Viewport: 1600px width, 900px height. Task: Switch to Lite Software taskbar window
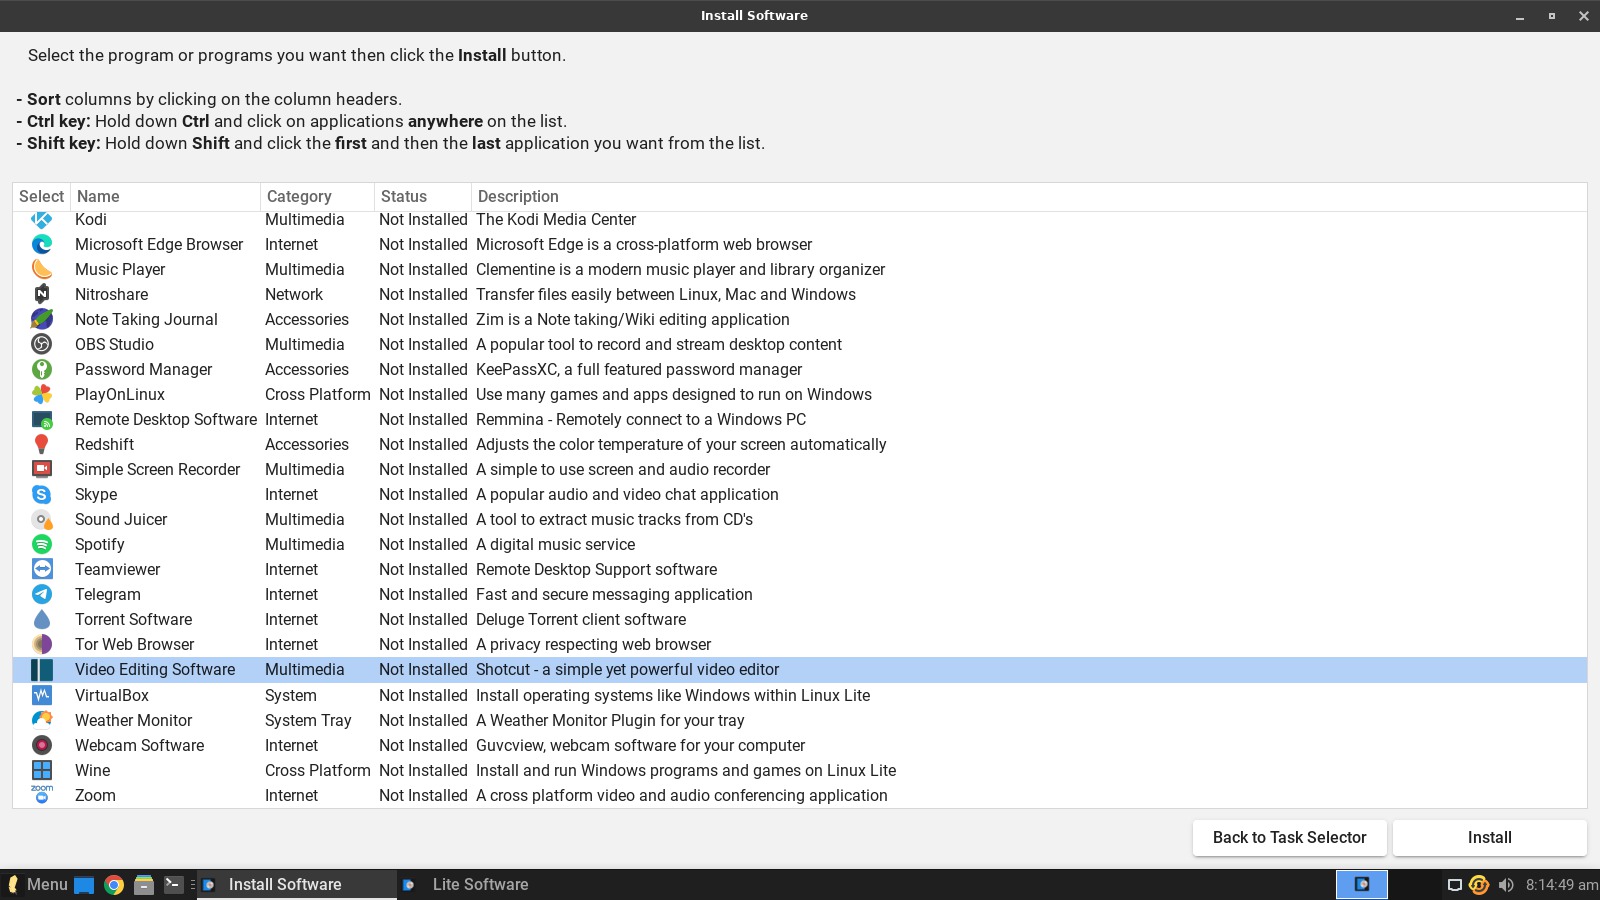pos(480,885)
